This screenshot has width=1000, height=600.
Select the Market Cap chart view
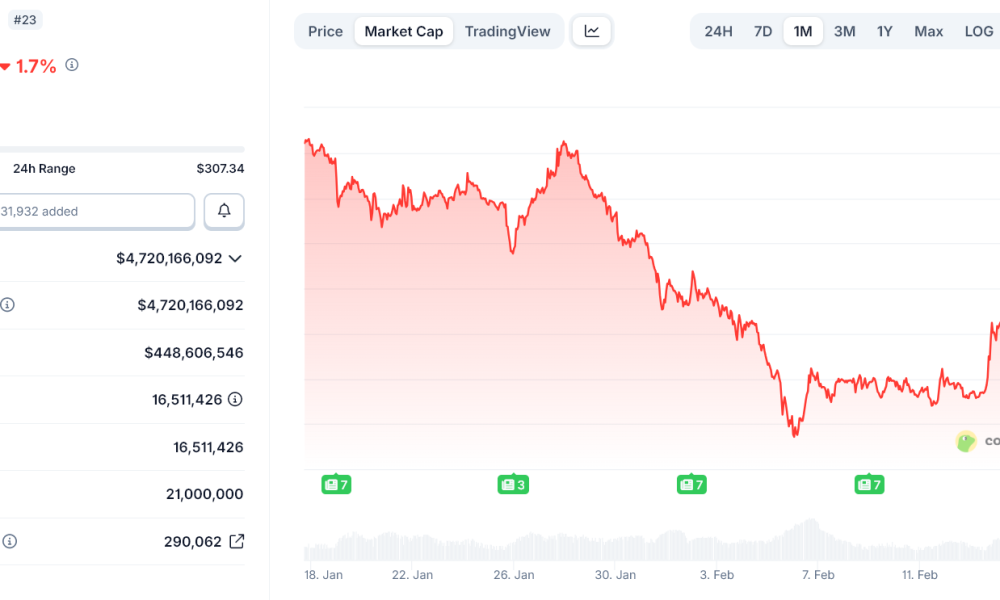[x=403, y=31]
